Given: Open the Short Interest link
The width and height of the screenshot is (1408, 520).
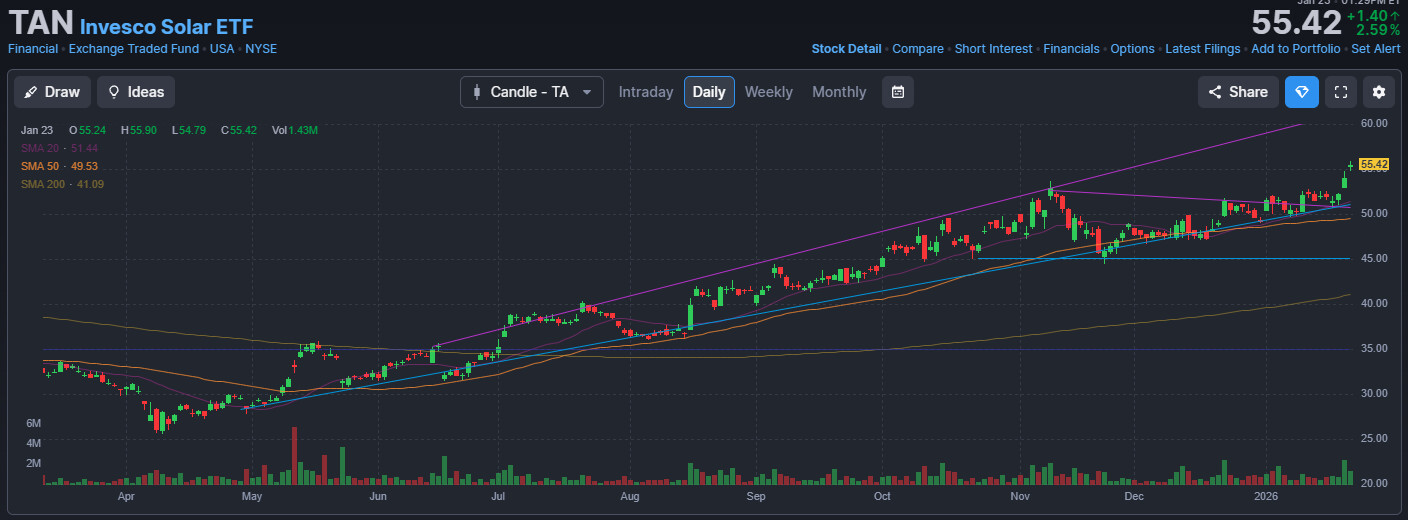Looking at the screenshot, I should pyautogui.click(x=993, y=49).
